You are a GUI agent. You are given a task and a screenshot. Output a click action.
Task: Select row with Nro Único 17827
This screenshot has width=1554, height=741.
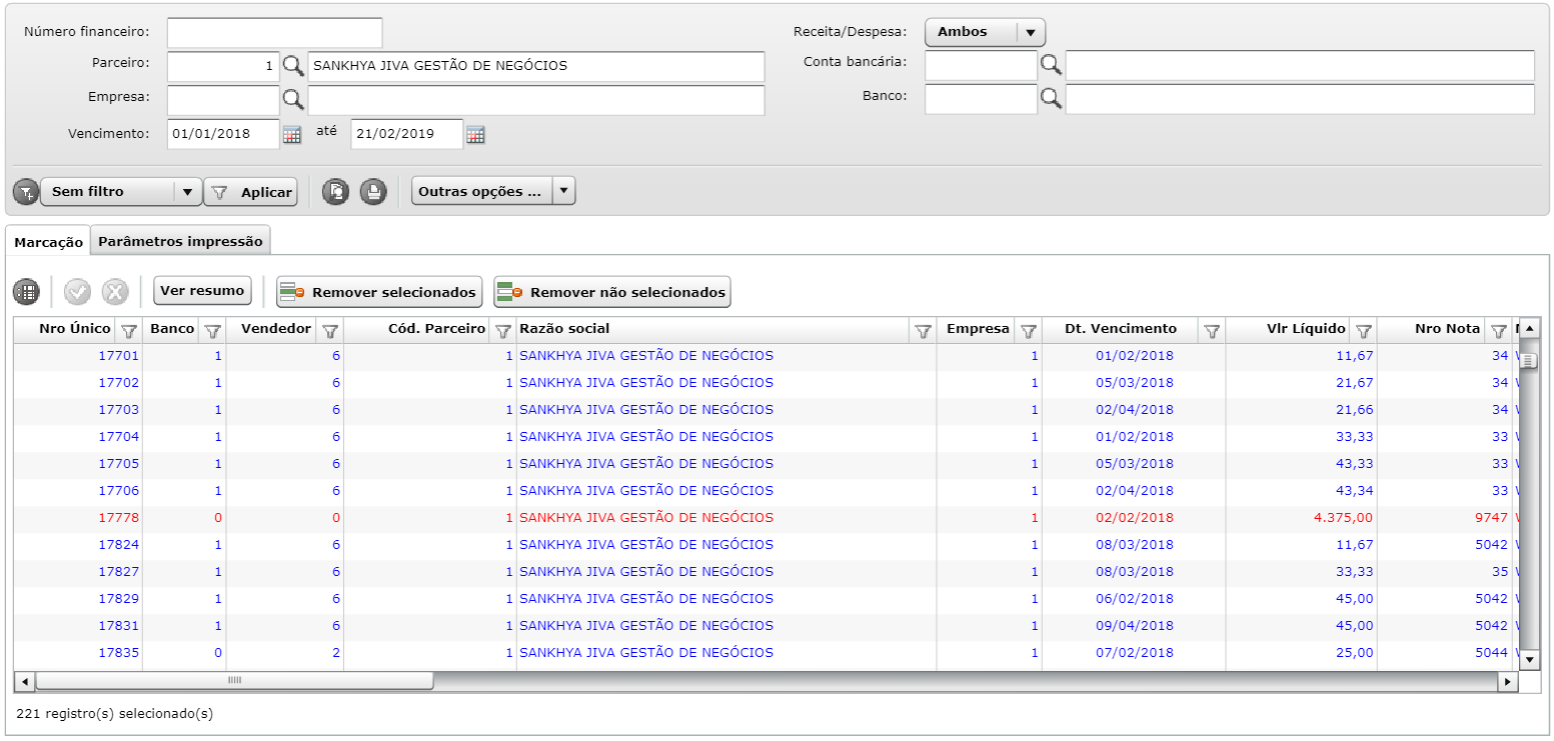pyautogui.click(x=766, y=572)
